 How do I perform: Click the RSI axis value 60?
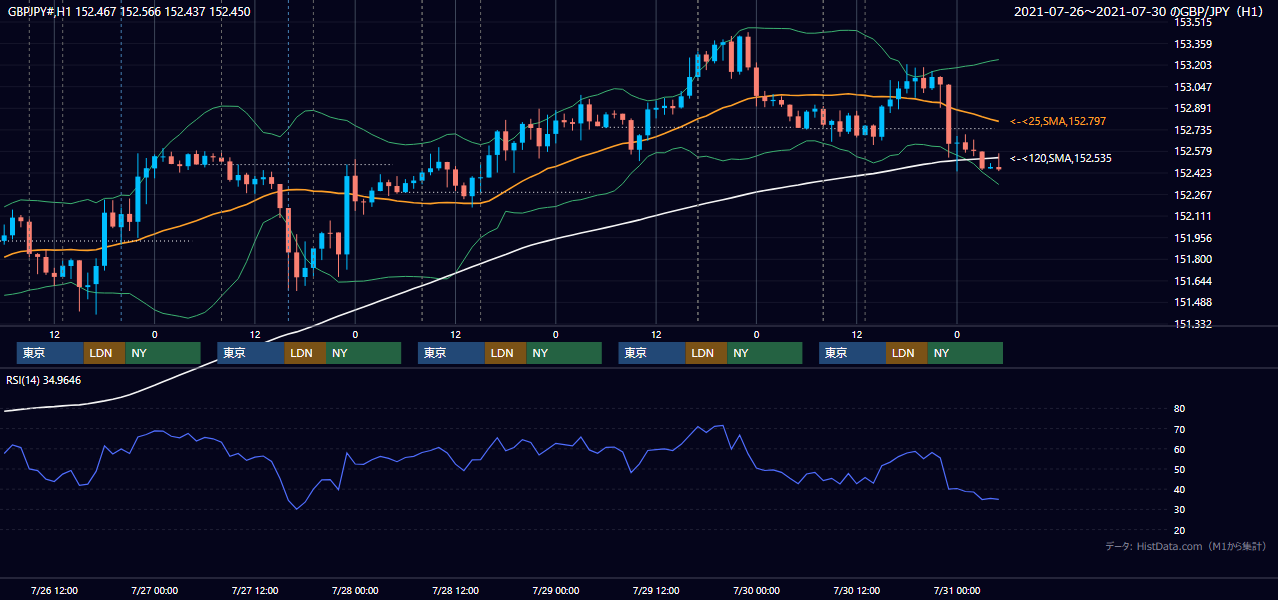[1180, 449]
